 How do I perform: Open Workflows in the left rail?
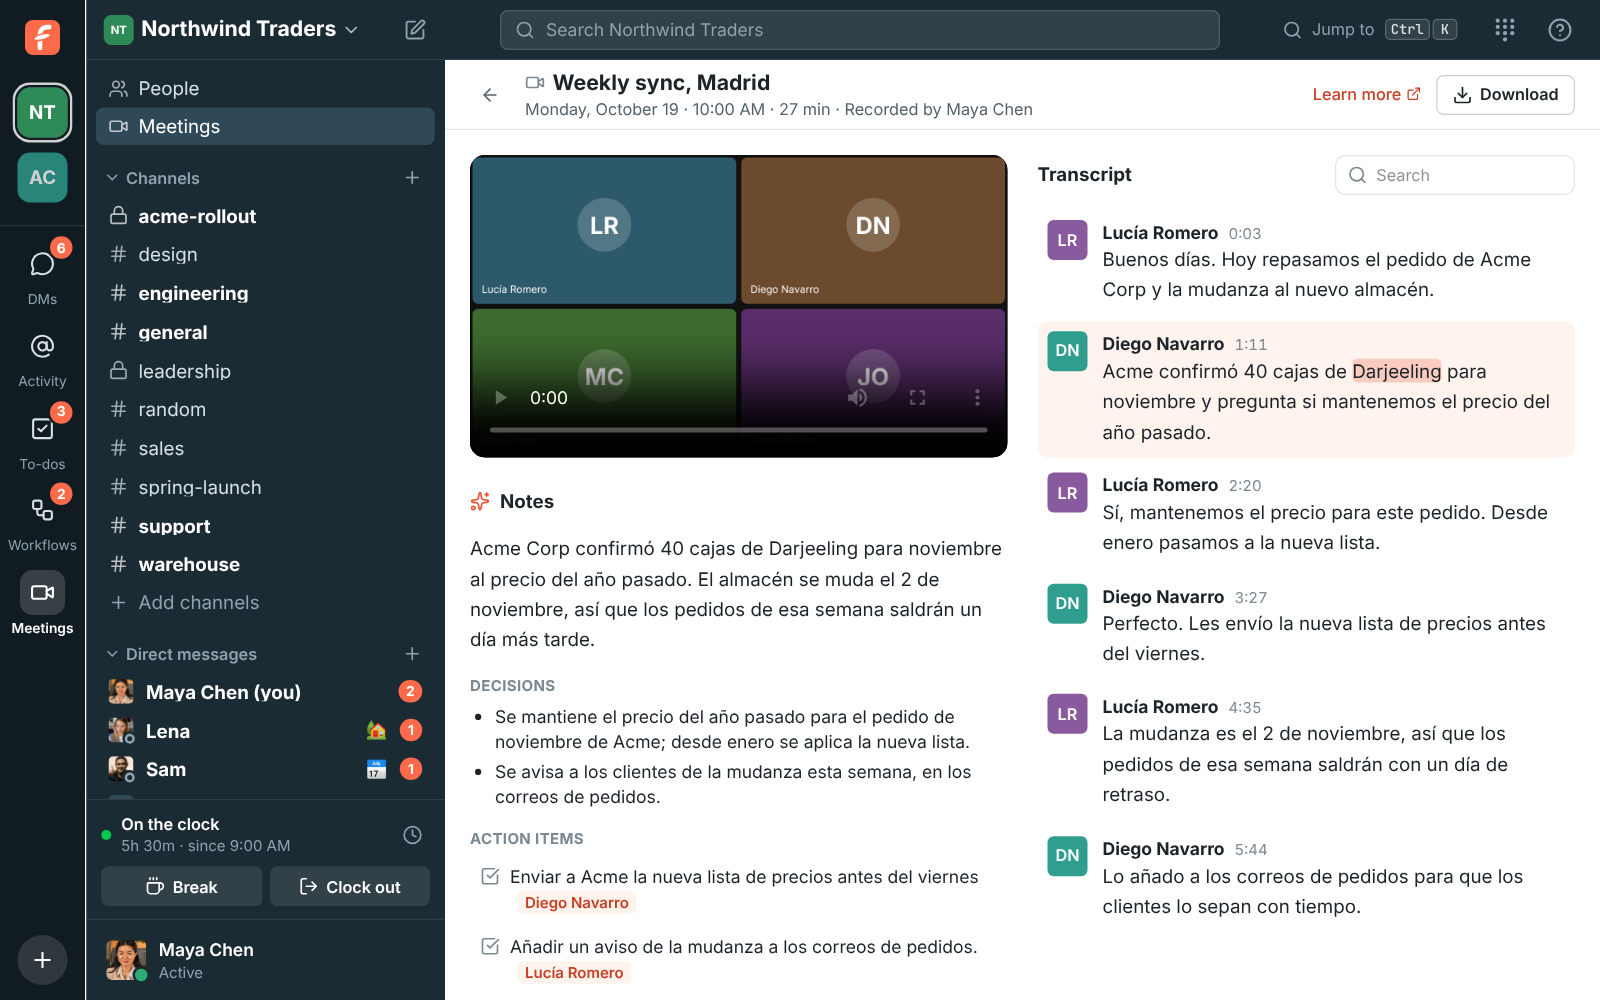(x=42, y=522)
